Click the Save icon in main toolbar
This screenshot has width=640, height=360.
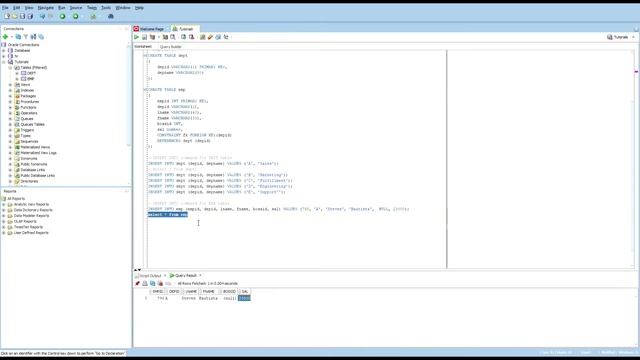tap(22, 16)
